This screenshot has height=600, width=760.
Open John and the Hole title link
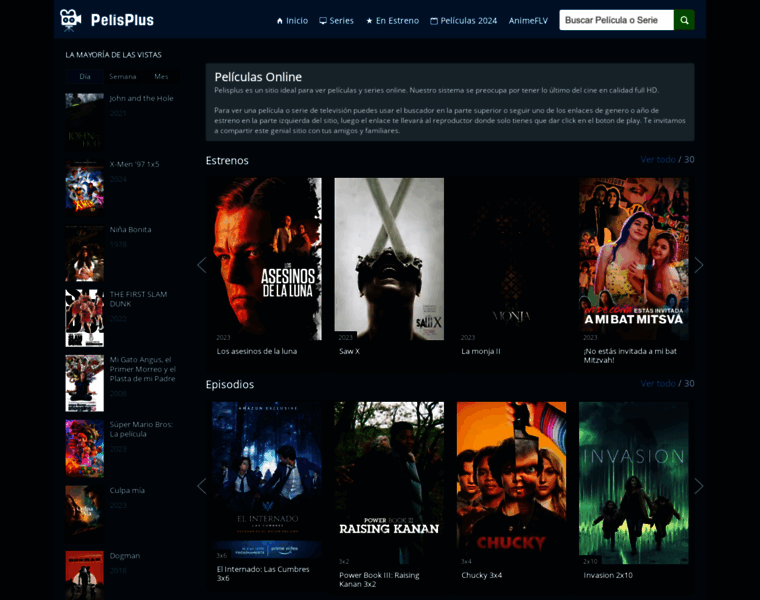[141, 98]
